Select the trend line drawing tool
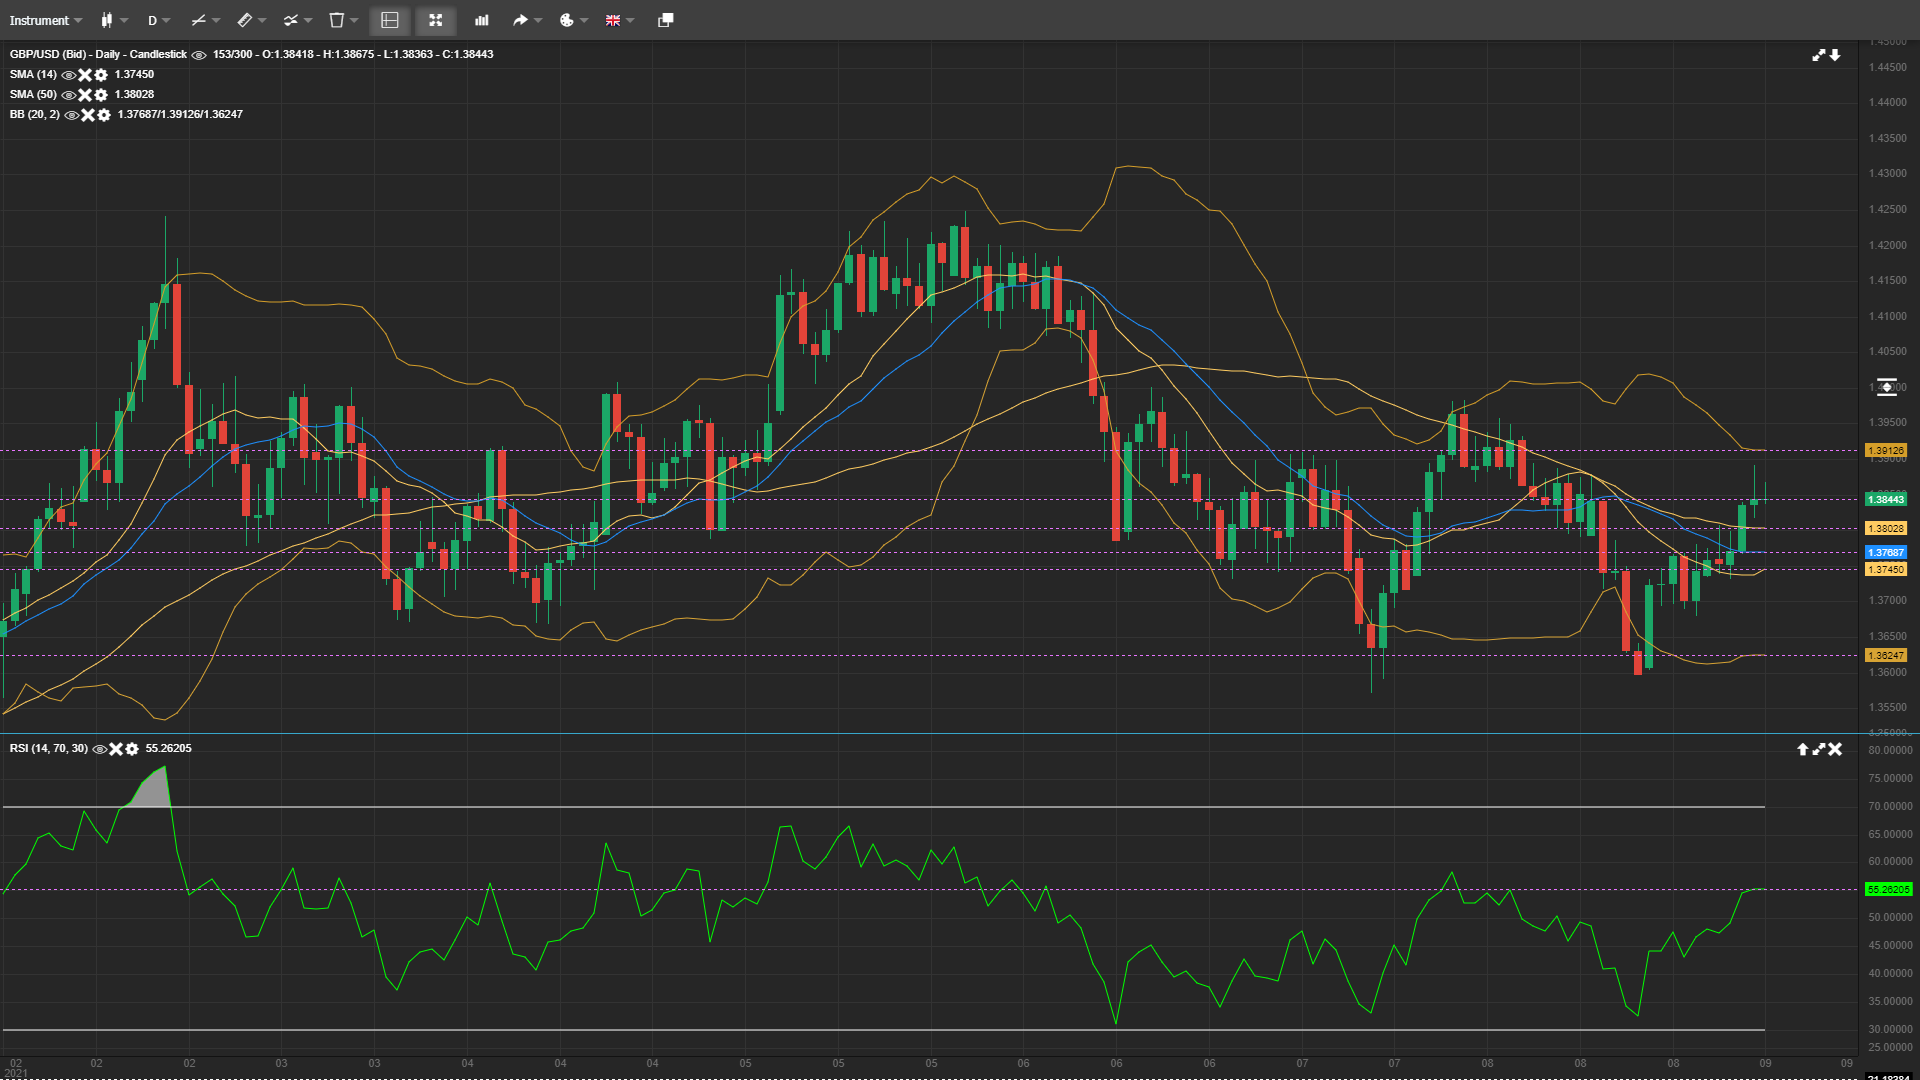The image size is (1920, 1080). point(198,20)
